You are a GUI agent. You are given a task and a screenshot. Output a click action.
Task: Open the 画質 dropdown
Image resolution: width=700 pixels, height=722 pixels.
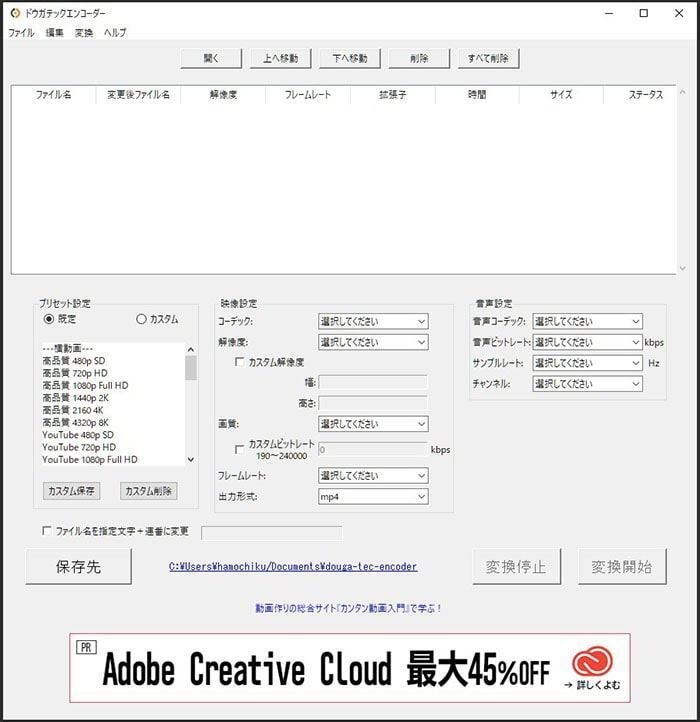373,424
